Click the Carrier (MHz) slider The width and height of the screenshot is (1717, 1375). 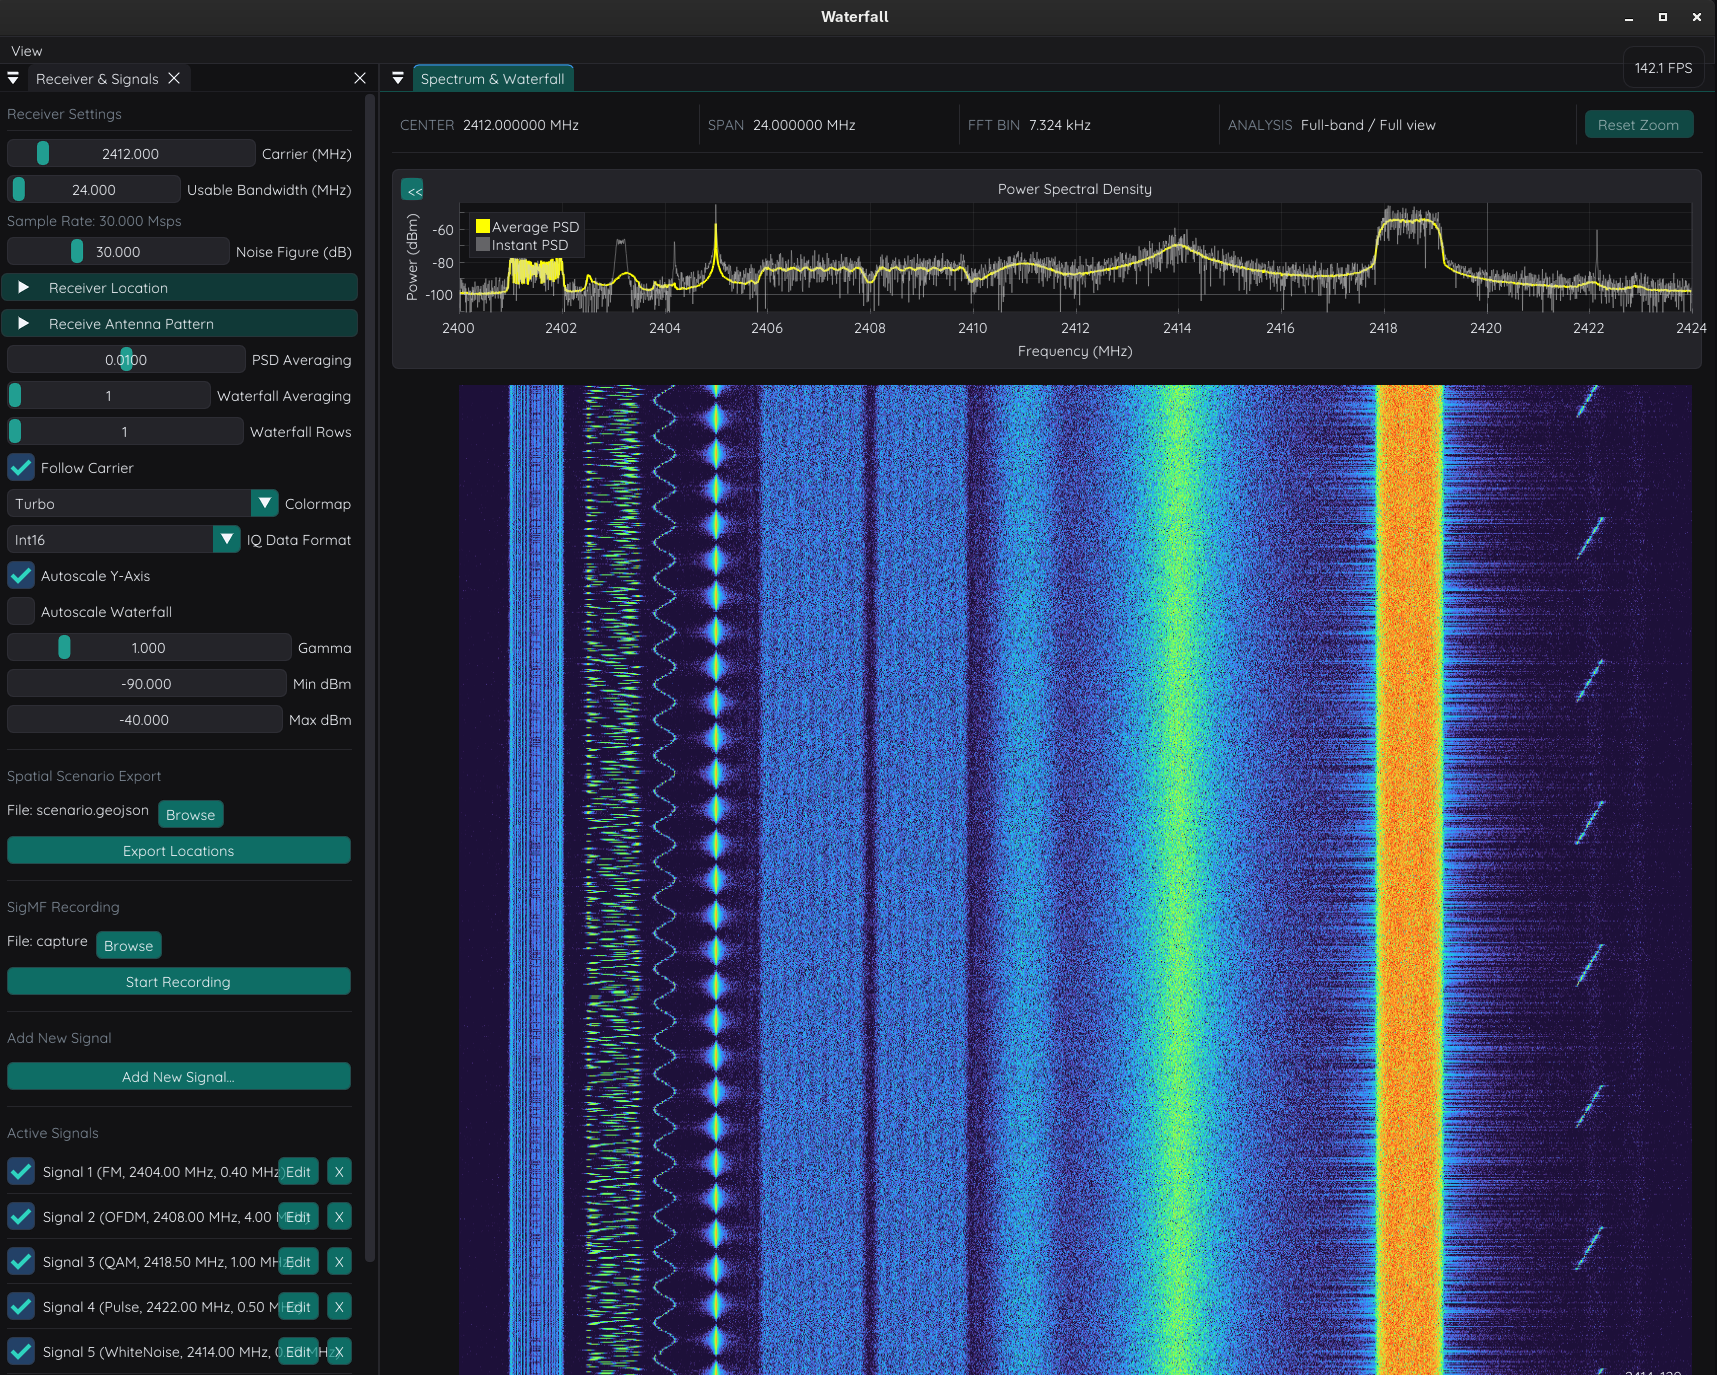click(x=131, y=154)
